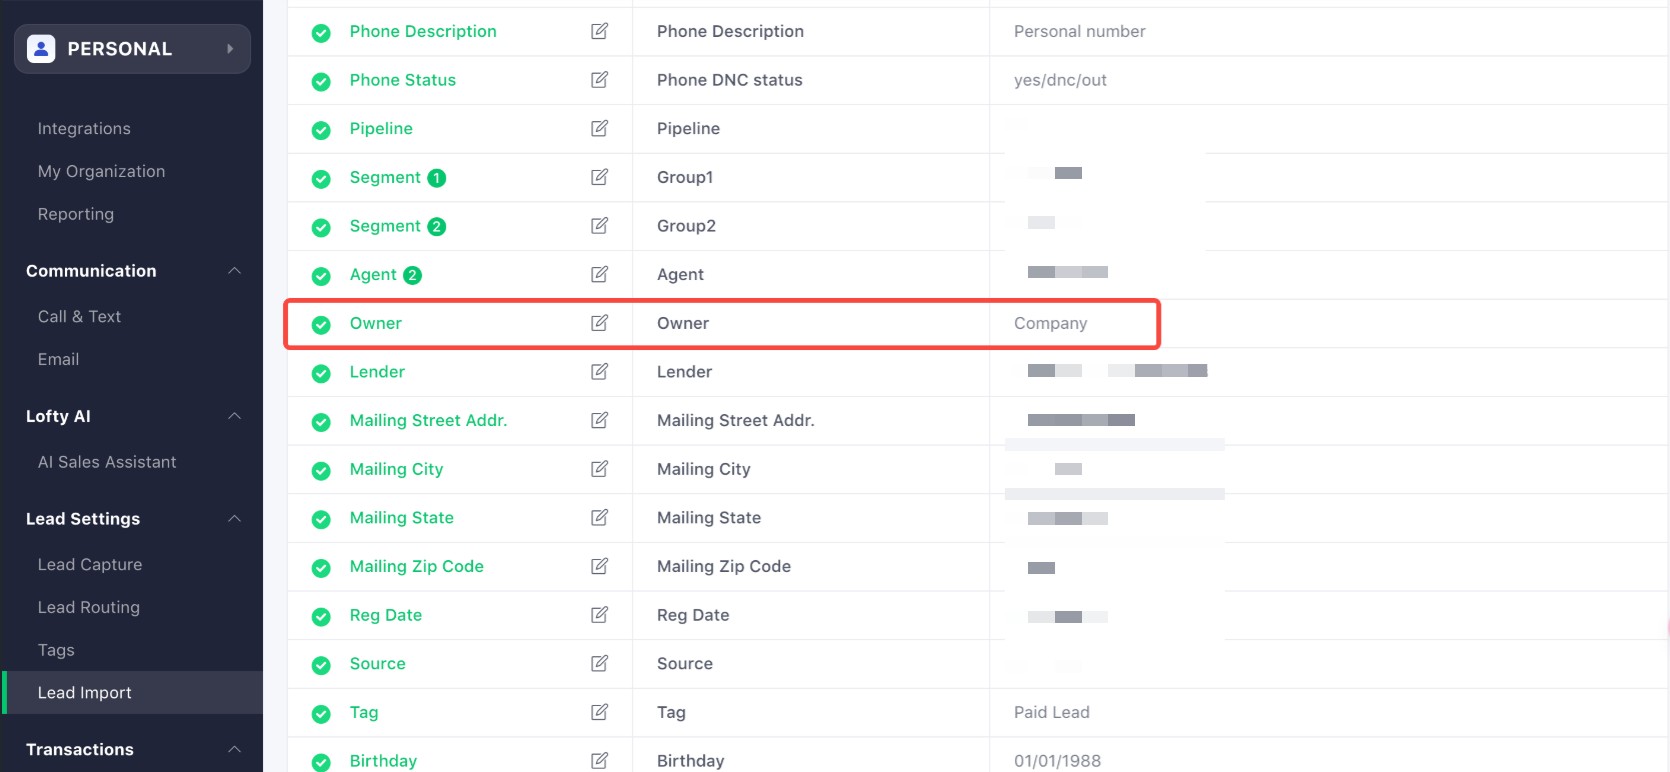Click the edit icon beside Reg Date

coord(599,615)
